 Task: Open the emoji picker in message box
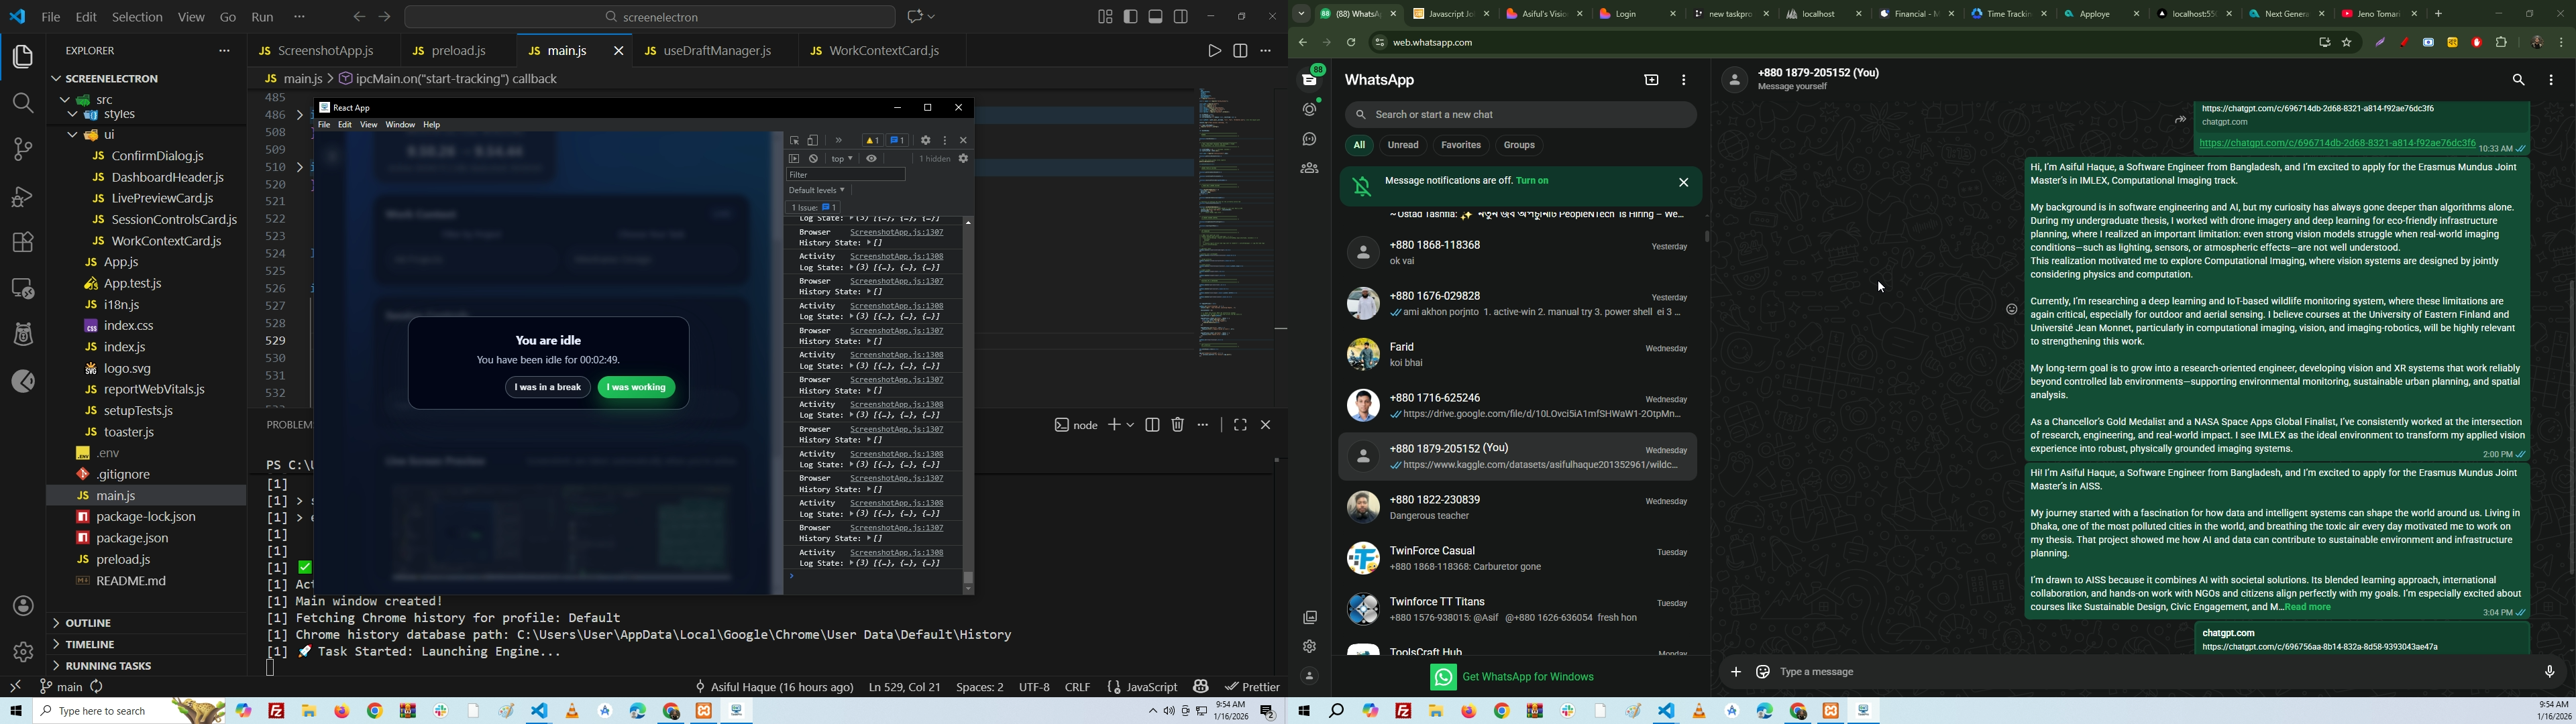click(x=1763, y=672)
